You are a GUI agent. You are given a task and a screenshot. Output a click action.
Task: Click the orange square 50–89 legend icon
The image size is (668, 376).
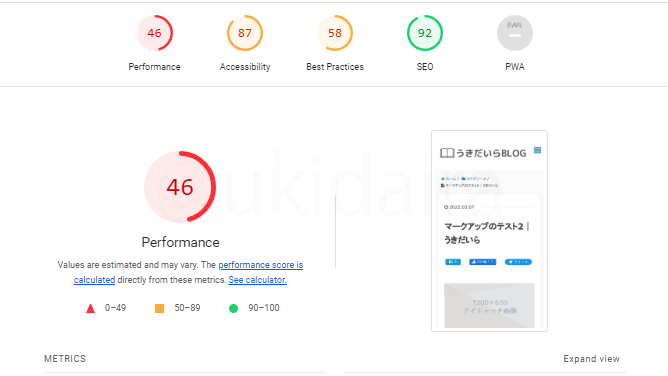point(159,308)
